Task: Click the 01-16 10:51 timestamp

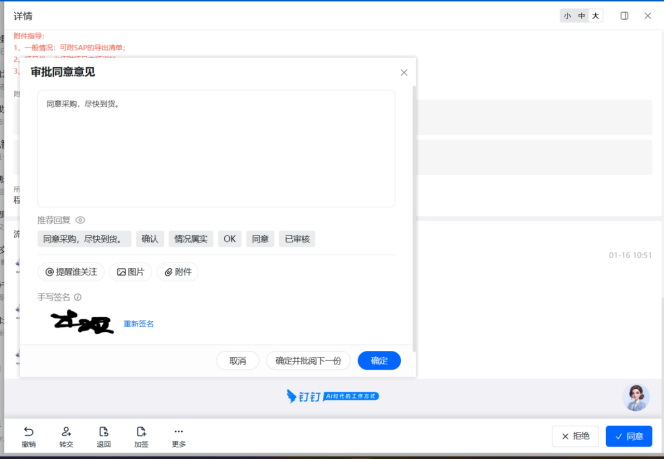Action: click(630, 255)
